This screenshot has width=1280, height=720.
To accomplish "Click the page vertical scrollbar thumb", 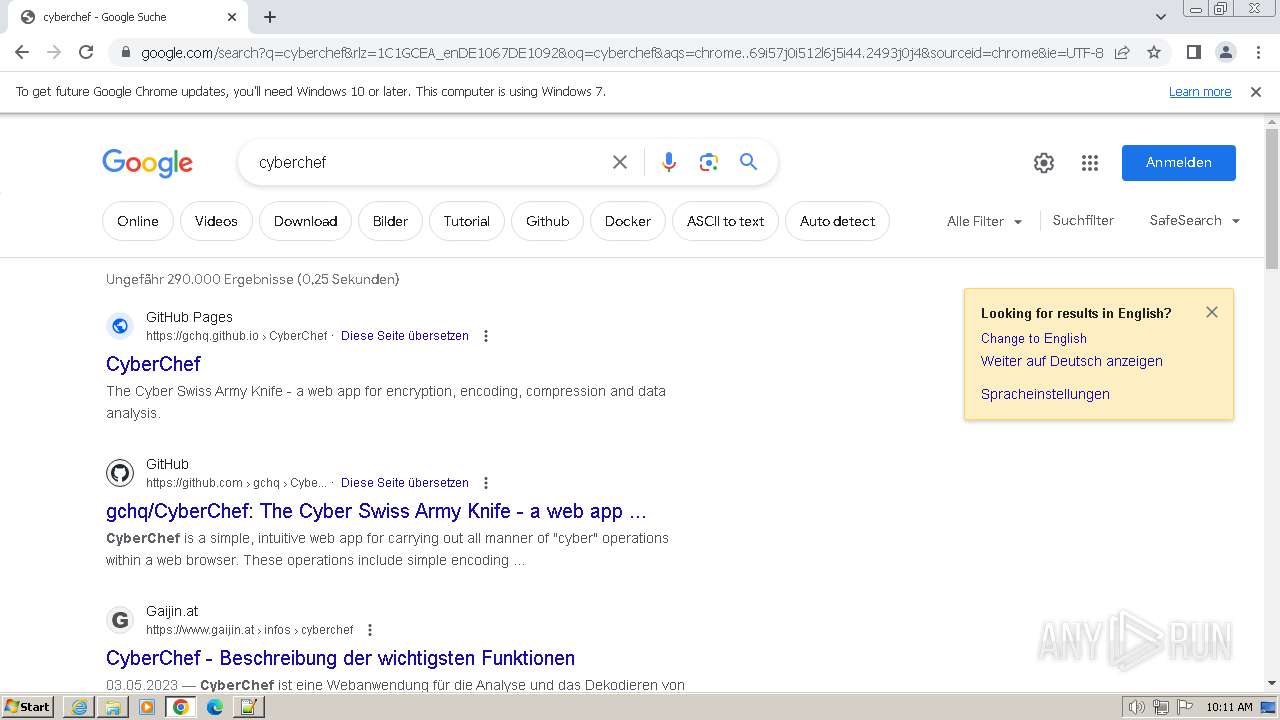I will pyautogui.click(x=1272, y=198).
